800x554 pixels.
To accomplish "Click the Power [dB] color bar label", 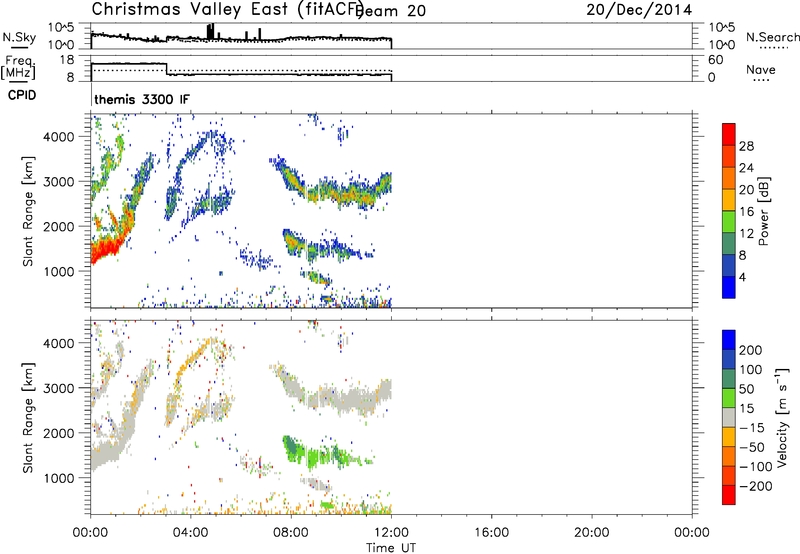I will [763, 211].
